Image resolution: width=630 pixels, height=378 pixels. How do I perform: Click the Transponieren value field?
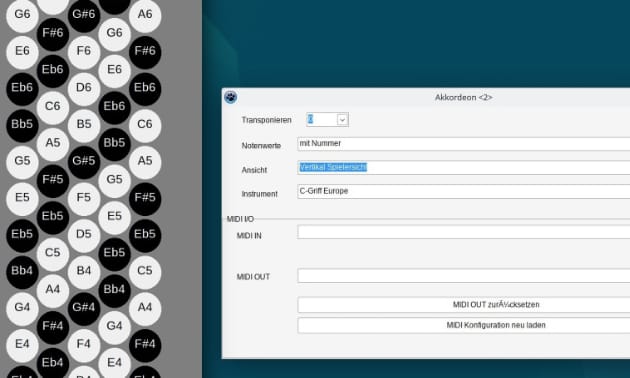[x=321, y=120]
